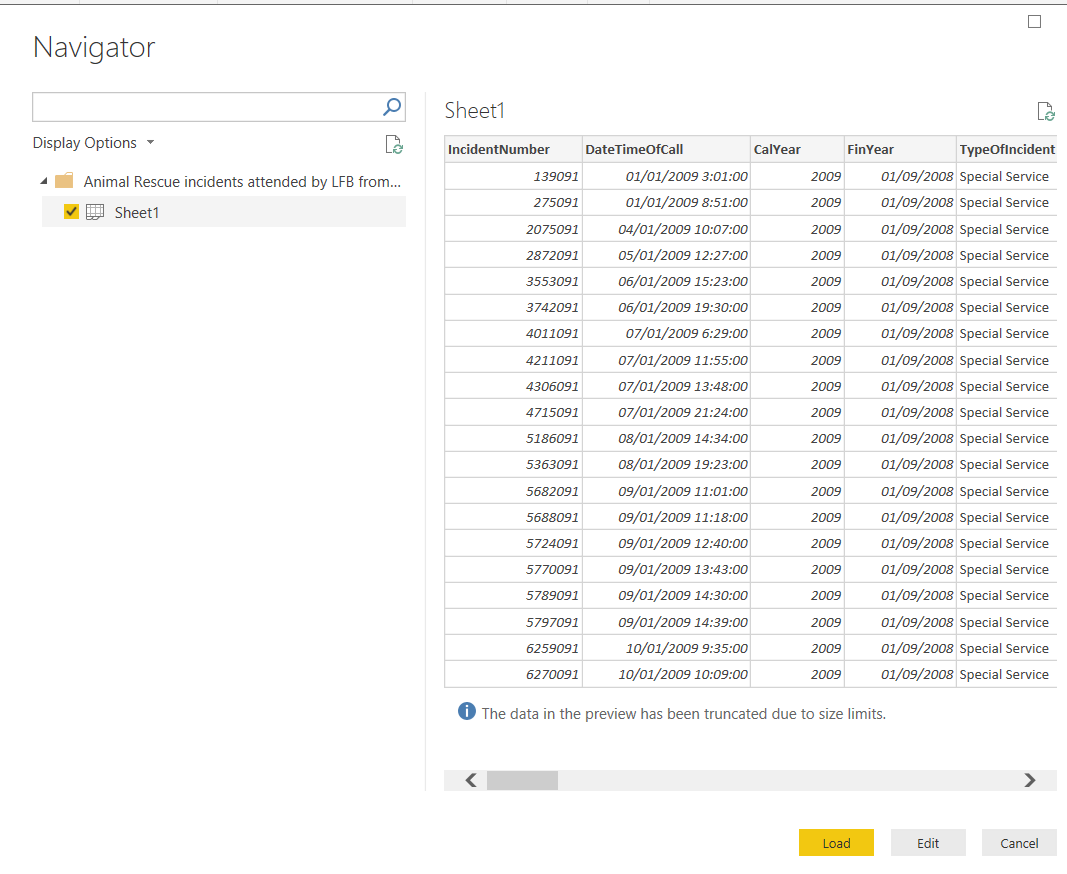Click the Cancel button
The width and height of the screenshot is (1067, 874).
pyautogui.click(x=1019, y=843)
